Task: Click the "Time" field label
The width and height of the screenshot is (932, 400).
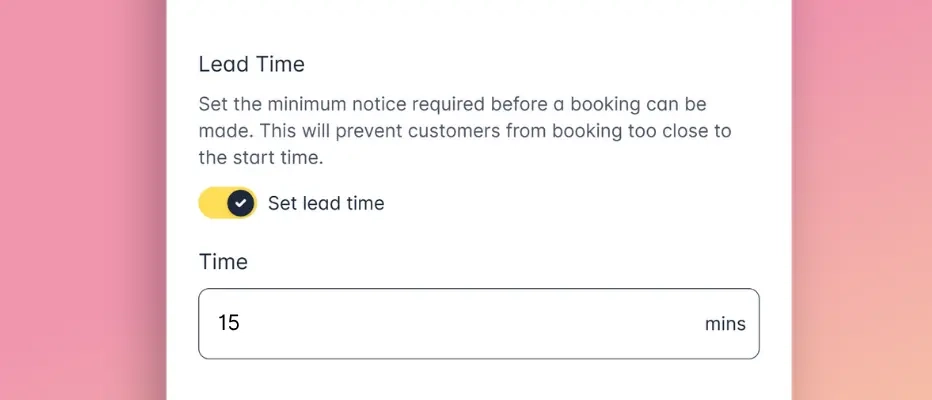Action: click(x=223, y=262)
